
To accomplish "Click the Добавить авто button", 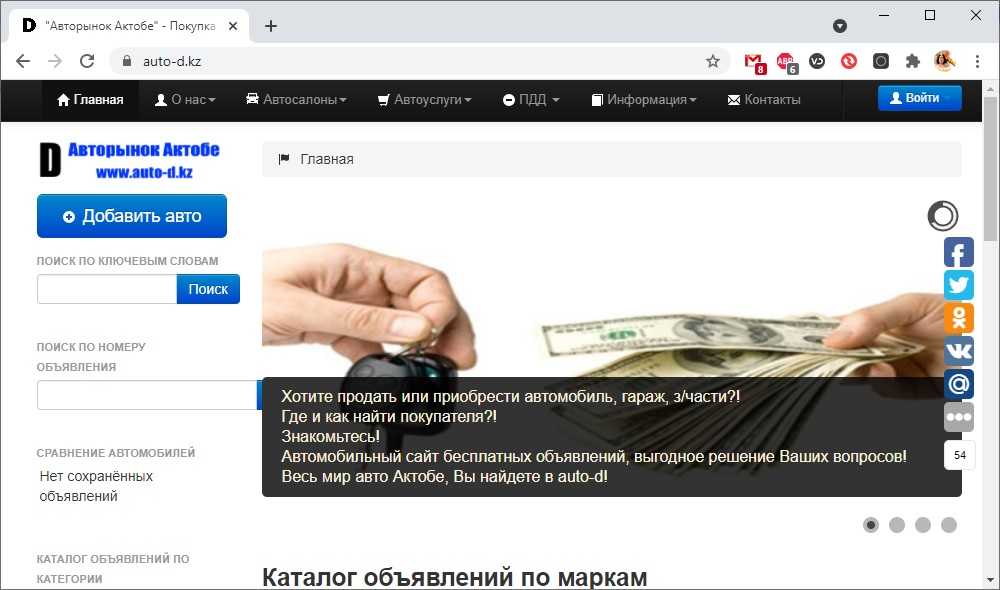I will click(132, 216).
